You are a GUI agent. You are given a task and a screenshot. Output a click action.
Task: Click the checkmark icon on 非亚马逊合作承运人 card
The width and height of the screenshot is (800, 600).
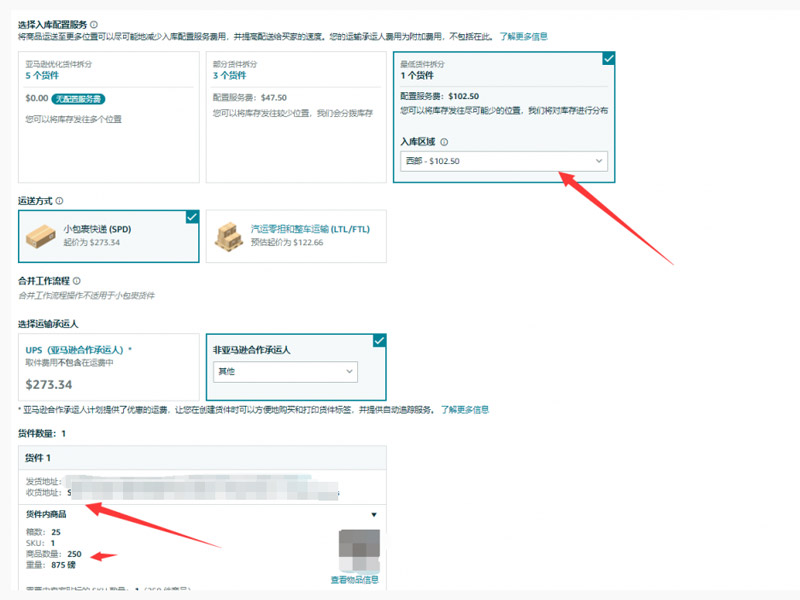(378, 340)
